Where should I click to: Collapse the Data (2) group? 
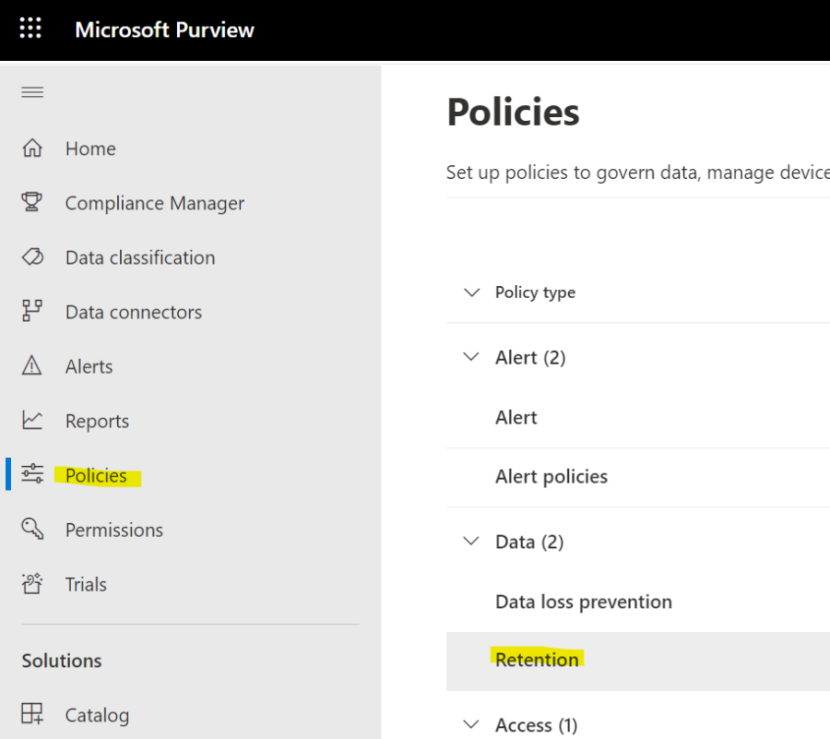tap(471, 541)
